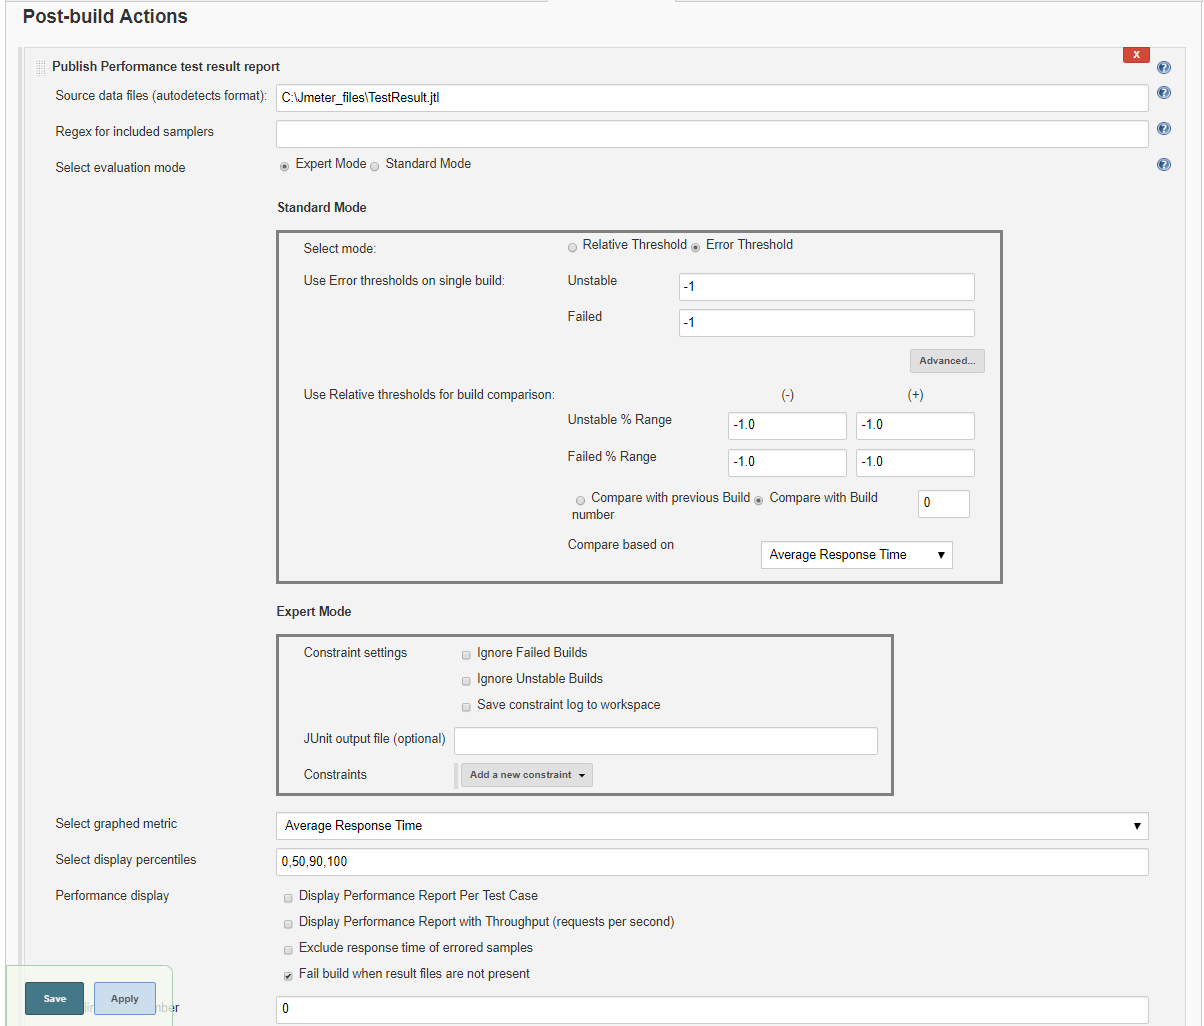Check Display Performance Report with Throughput
Image resolution: width=1204 pixels, height=1026 pixels.
288,924
